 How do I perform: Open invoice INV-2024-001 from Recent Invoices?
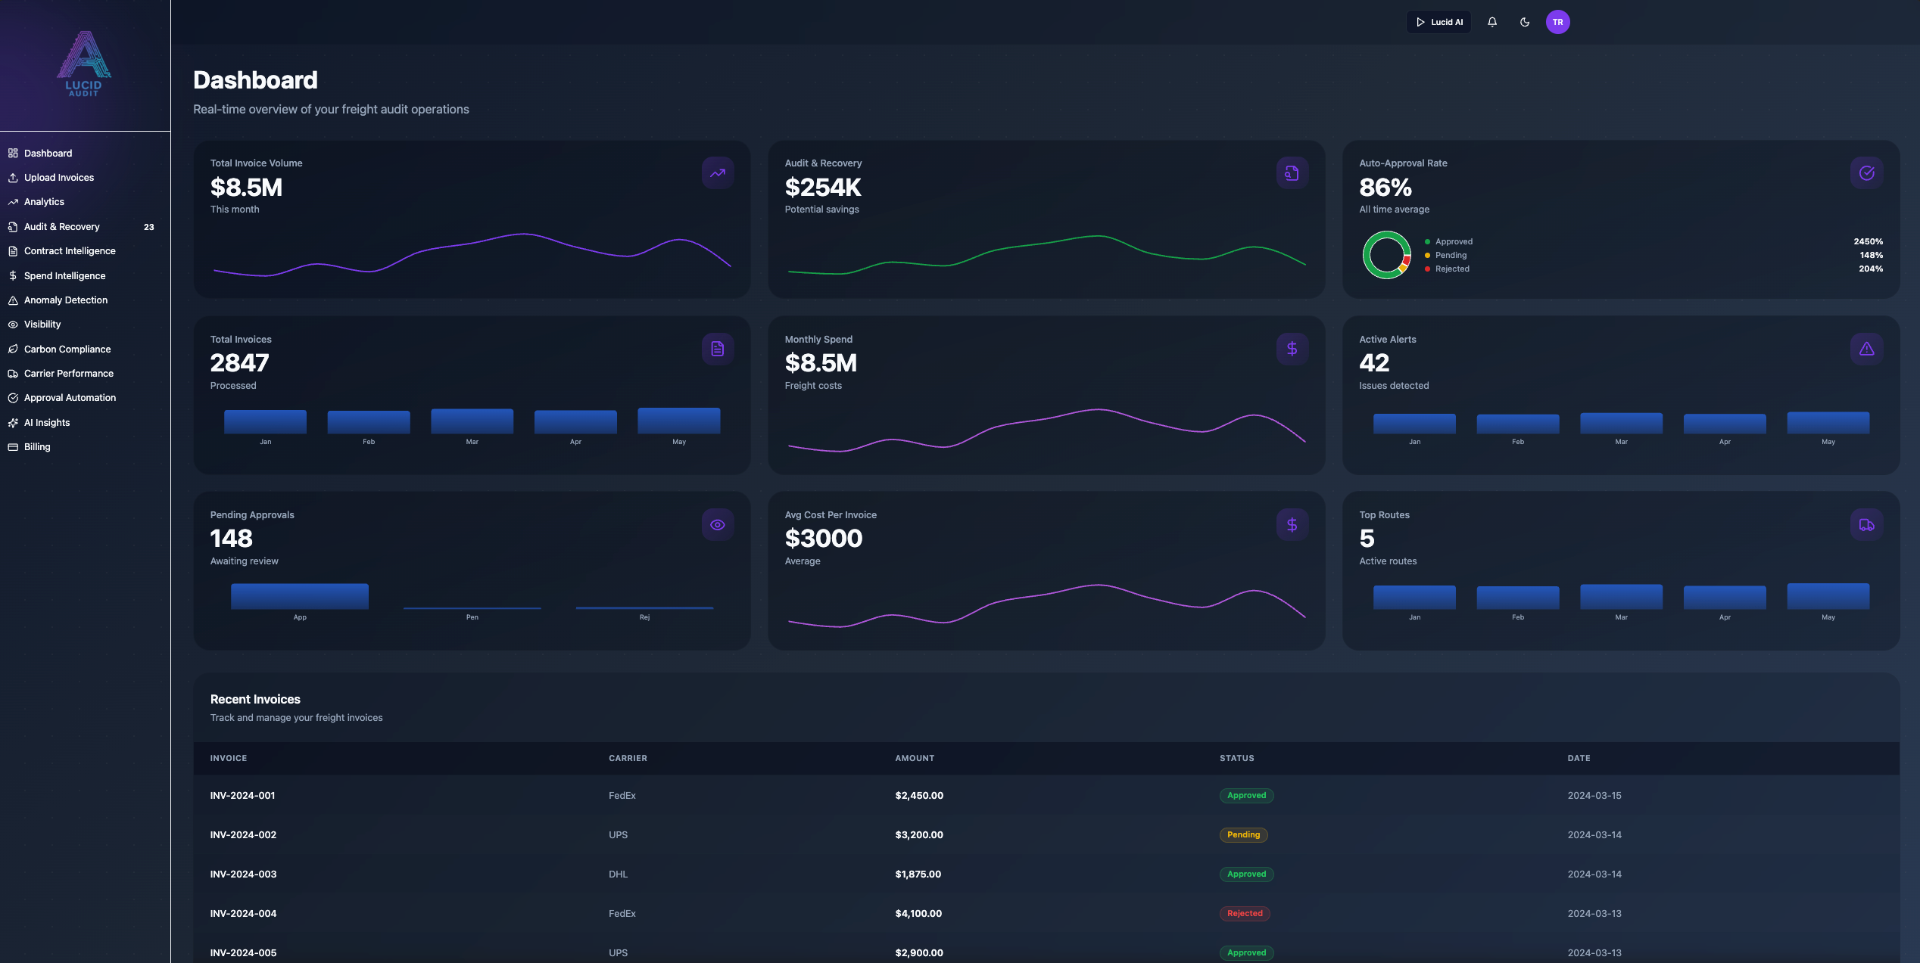point(243,795)
